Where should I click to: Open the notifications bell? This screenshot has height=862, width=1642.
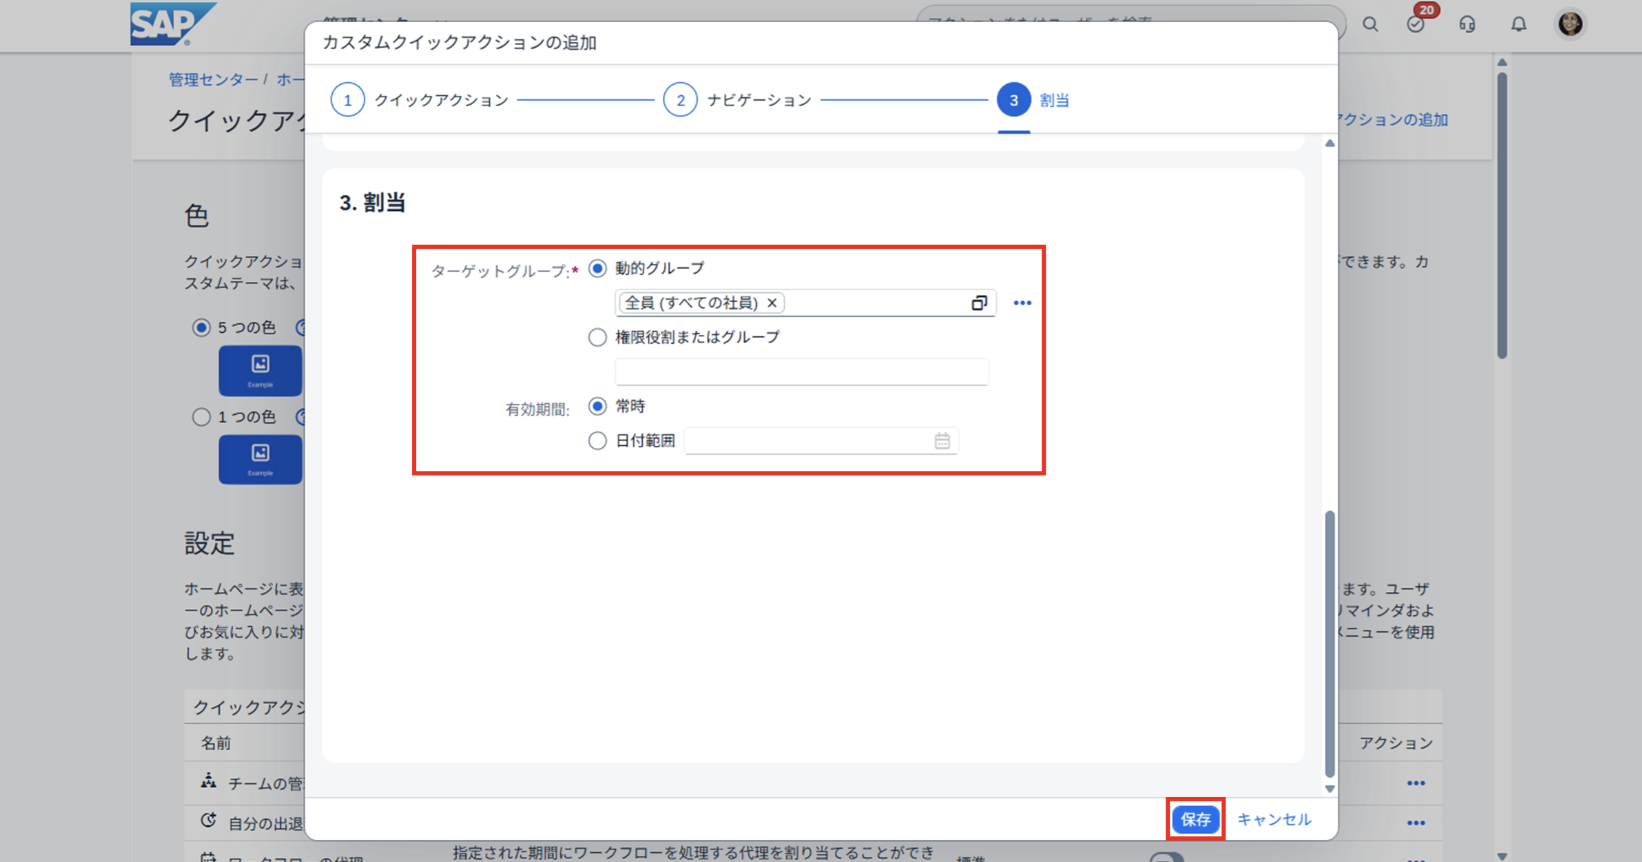(x=1518, y=24)
